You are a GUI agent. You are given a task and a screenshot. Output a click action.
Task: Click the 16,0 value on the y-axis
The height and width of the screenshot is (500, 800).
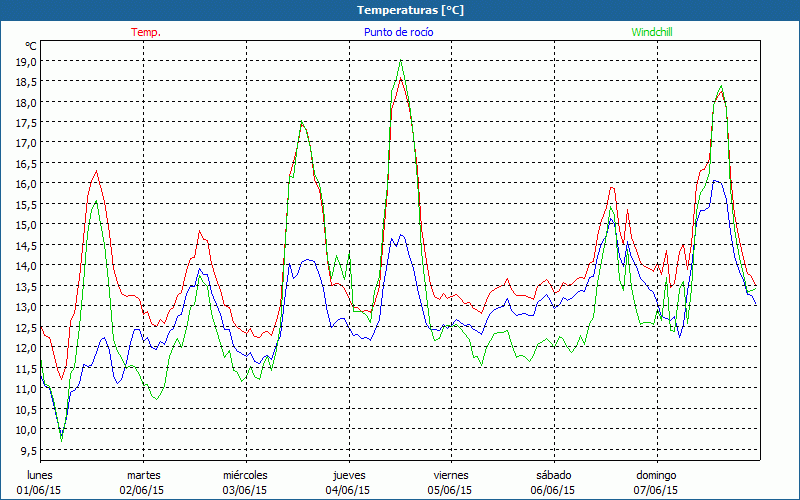point(26,184)
